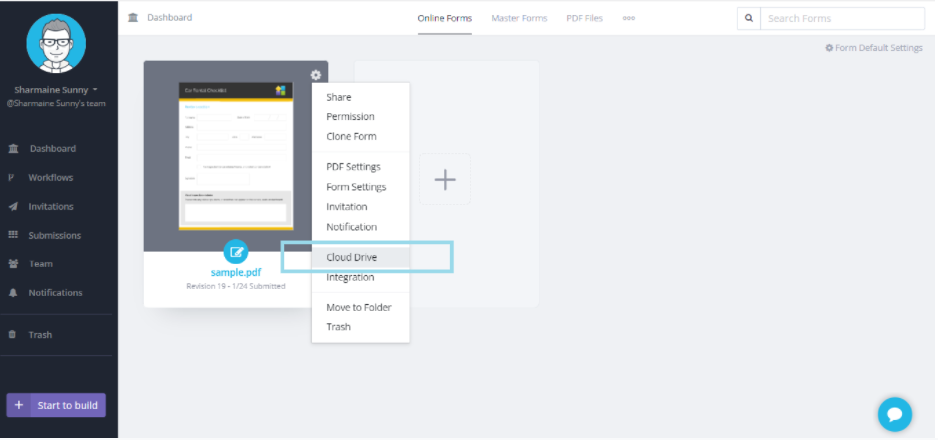Select PDF Settings menu entry
The height and width of the screenshot is (440, 938).
click(353, 167)
